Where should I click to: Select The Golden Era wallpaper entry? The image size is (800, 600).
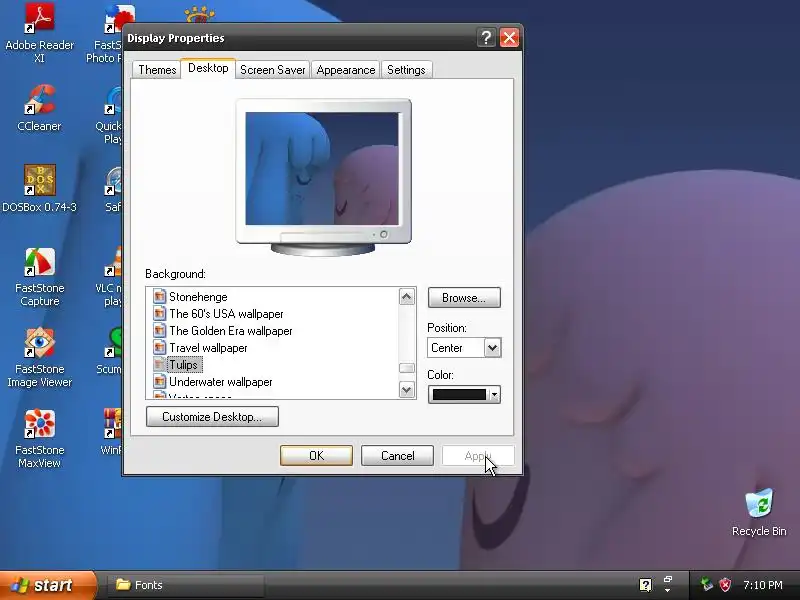(x=231, y=331)
